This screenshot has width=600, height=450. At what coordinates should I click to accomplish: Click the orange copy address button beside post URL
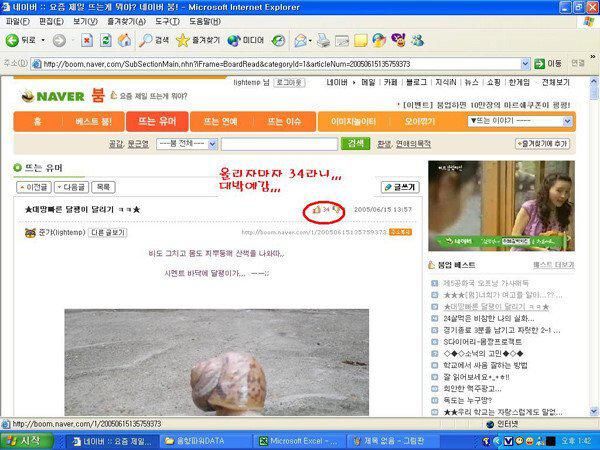(400, 232)
